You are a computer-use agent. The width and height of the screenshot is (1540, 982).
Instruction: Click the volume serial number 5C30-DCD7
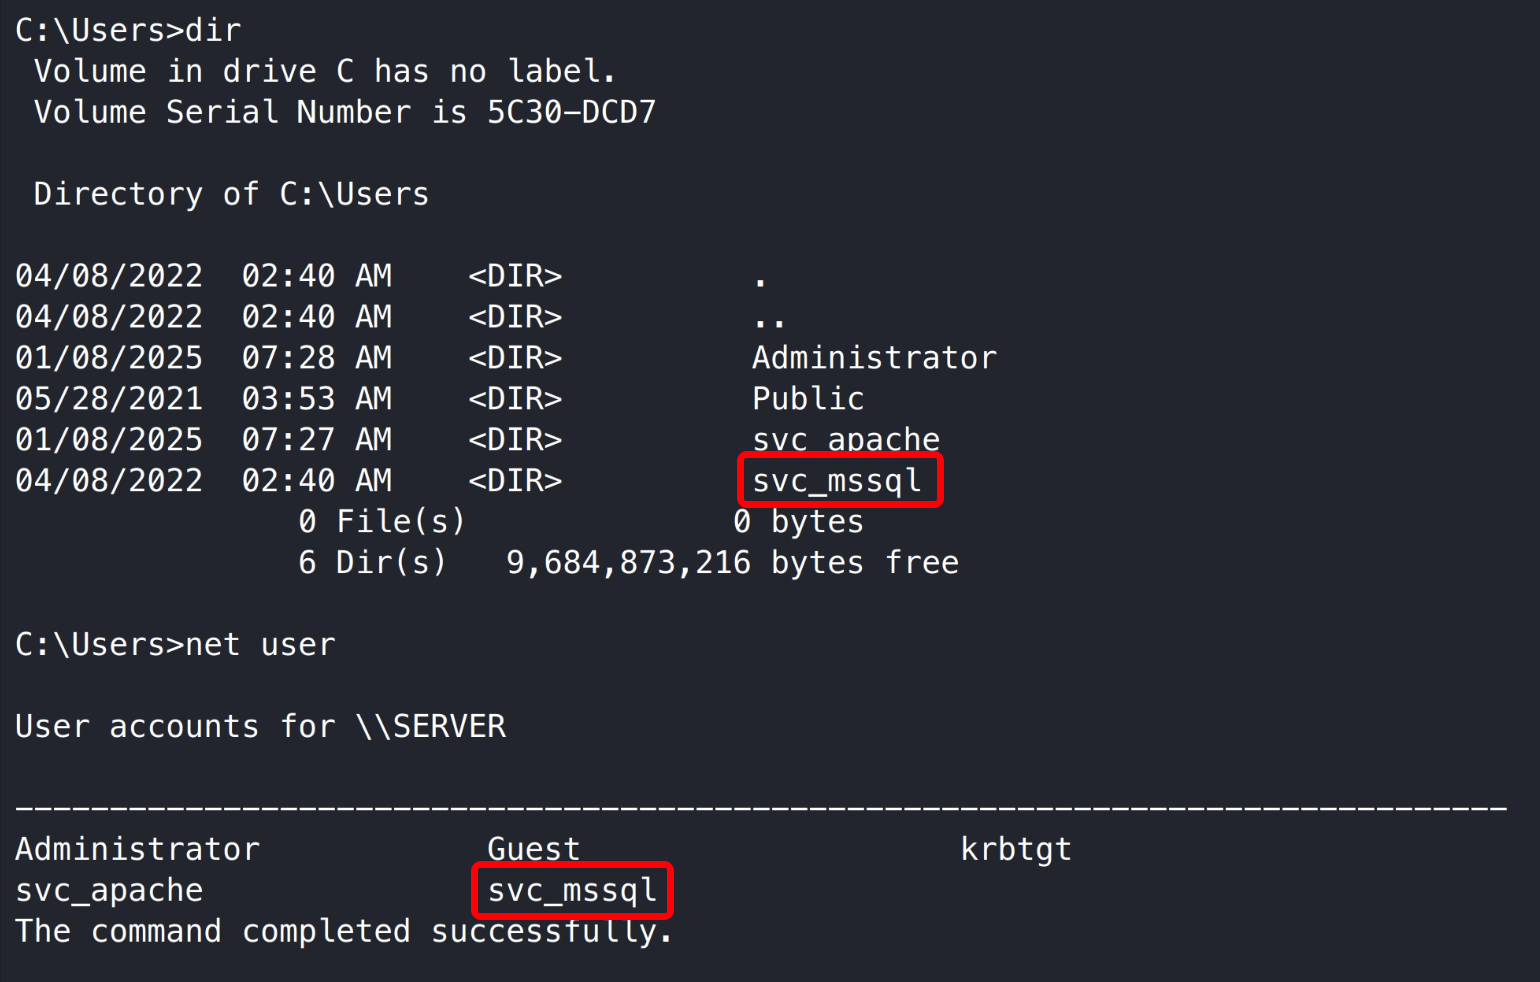click(x=571, y=112)
